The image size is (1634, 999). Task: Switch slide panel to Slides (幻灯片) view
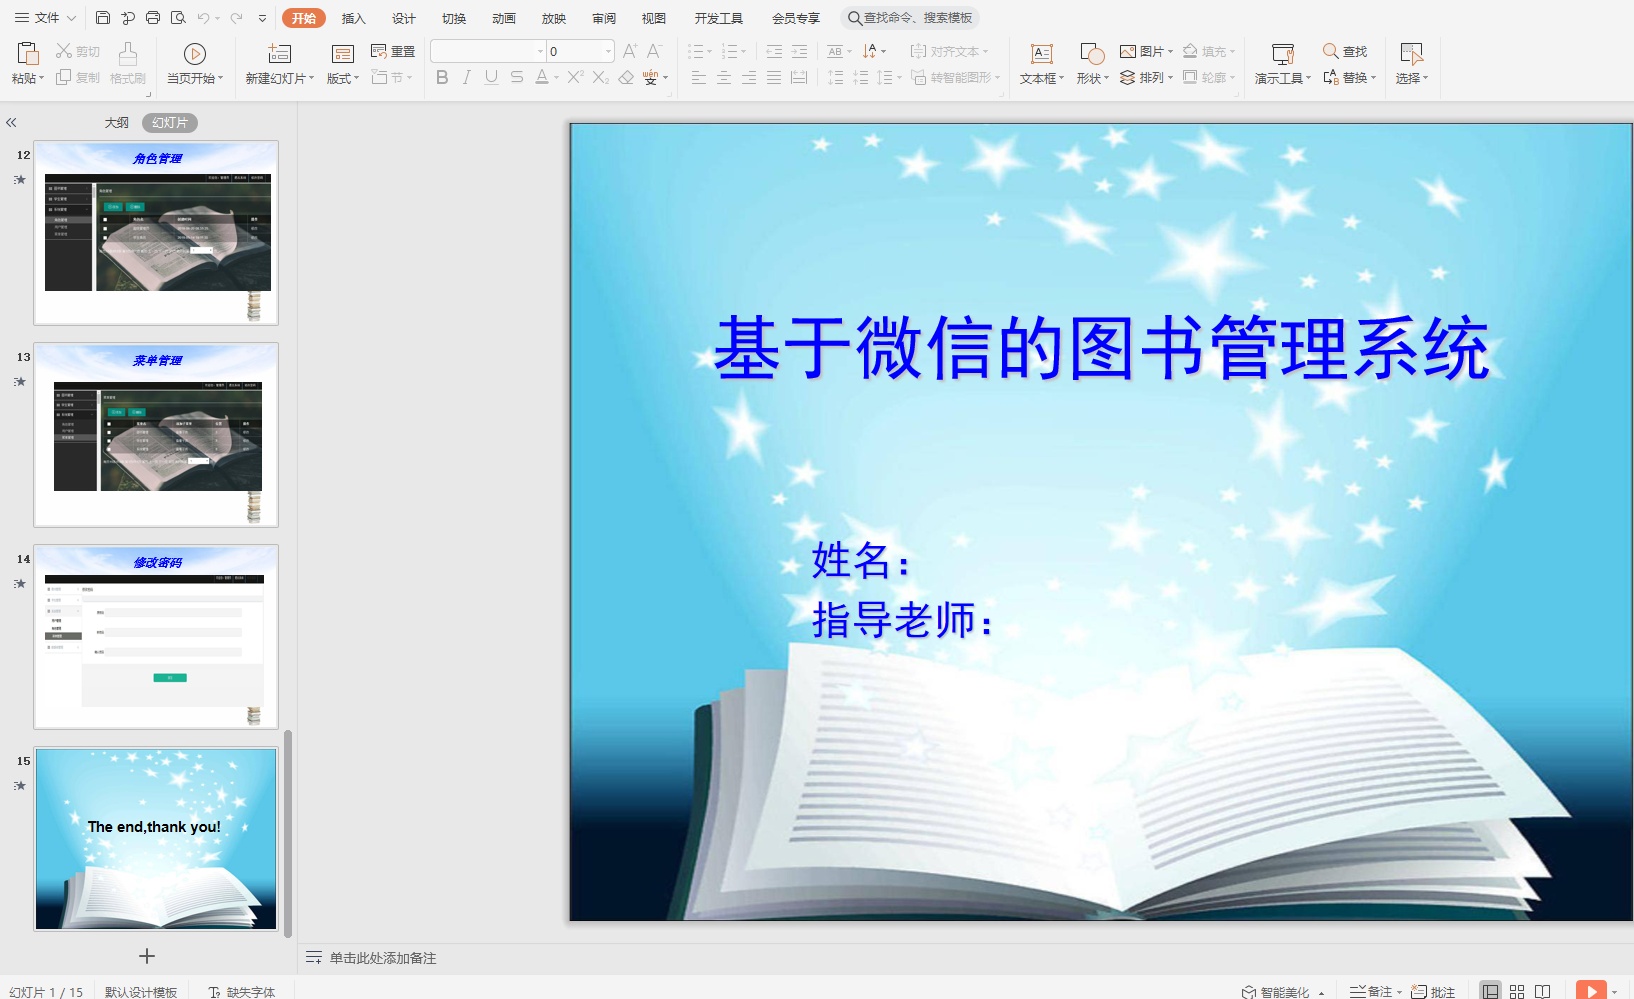[170, 123]
